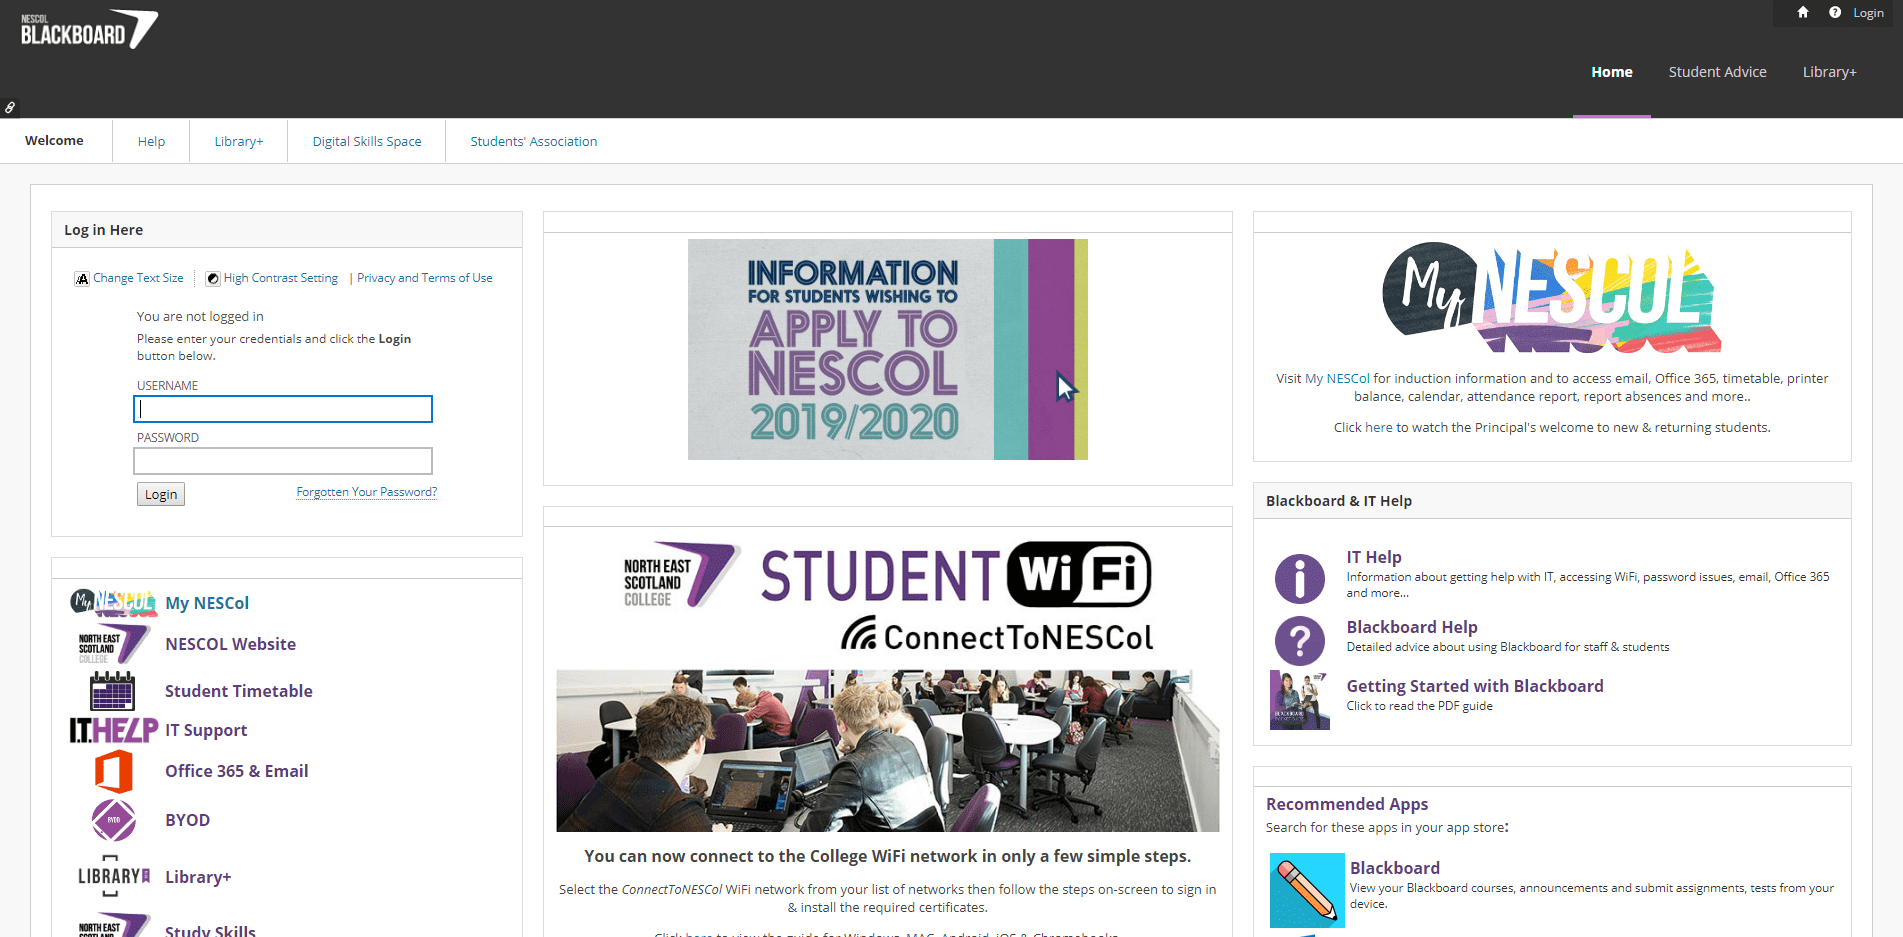Open the Welcome tab
1903x937 pixels.
pyautogui.click(x=54, y=140)
